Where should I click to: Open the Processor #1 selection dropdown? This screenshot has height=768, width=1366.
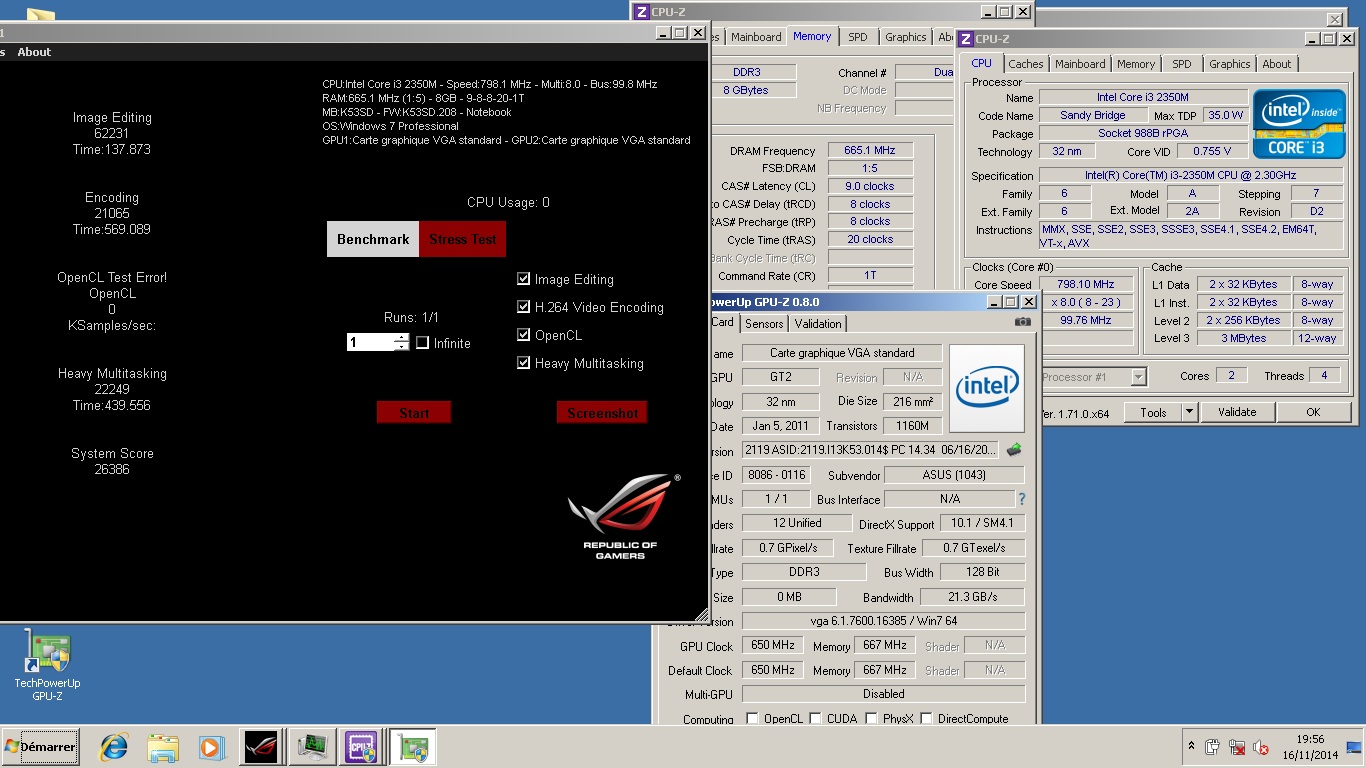[1138, 377]
